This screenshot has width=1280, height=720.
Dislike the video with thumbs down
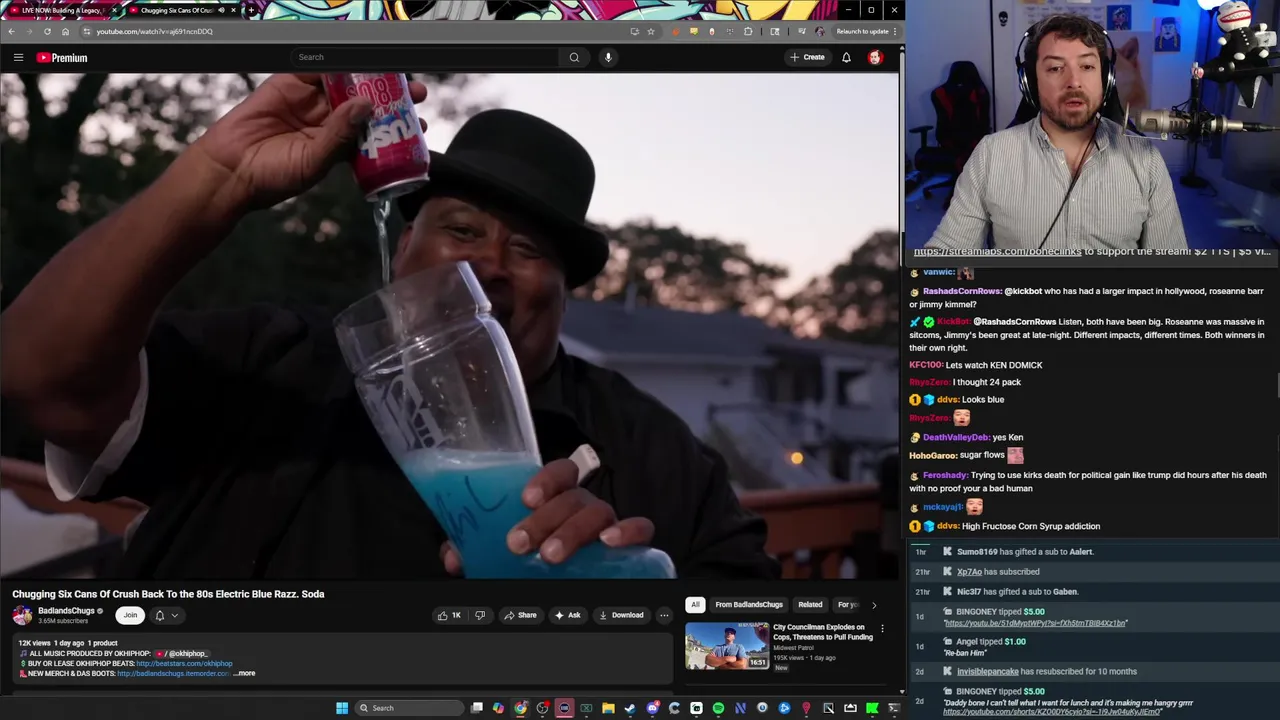[480, 615]
